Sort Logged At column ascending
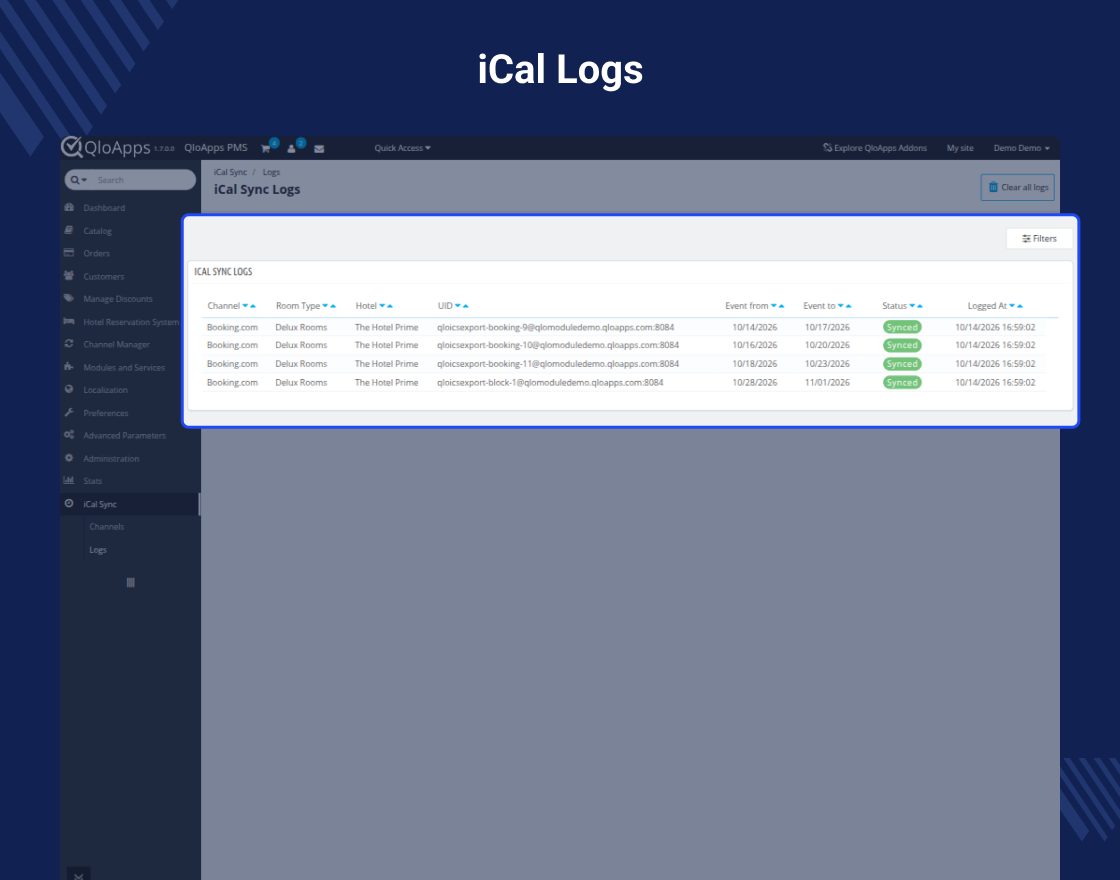Viewport: 1120px width, 880px height. (x=1020, y=306)
